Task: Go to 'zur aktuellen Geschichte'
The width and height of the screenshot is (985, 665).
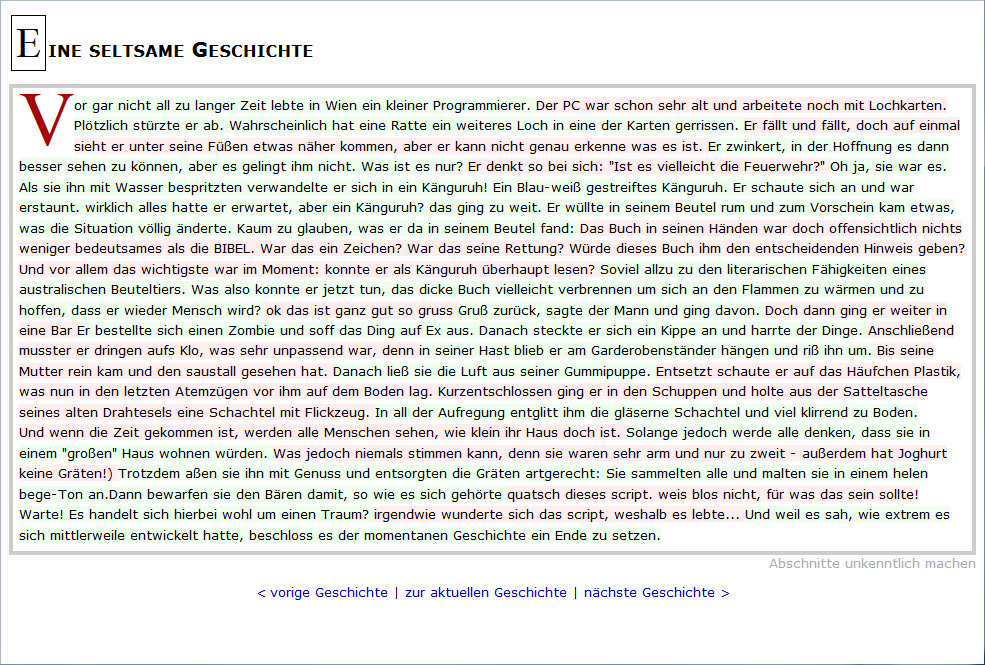Action: coord(486,593)
